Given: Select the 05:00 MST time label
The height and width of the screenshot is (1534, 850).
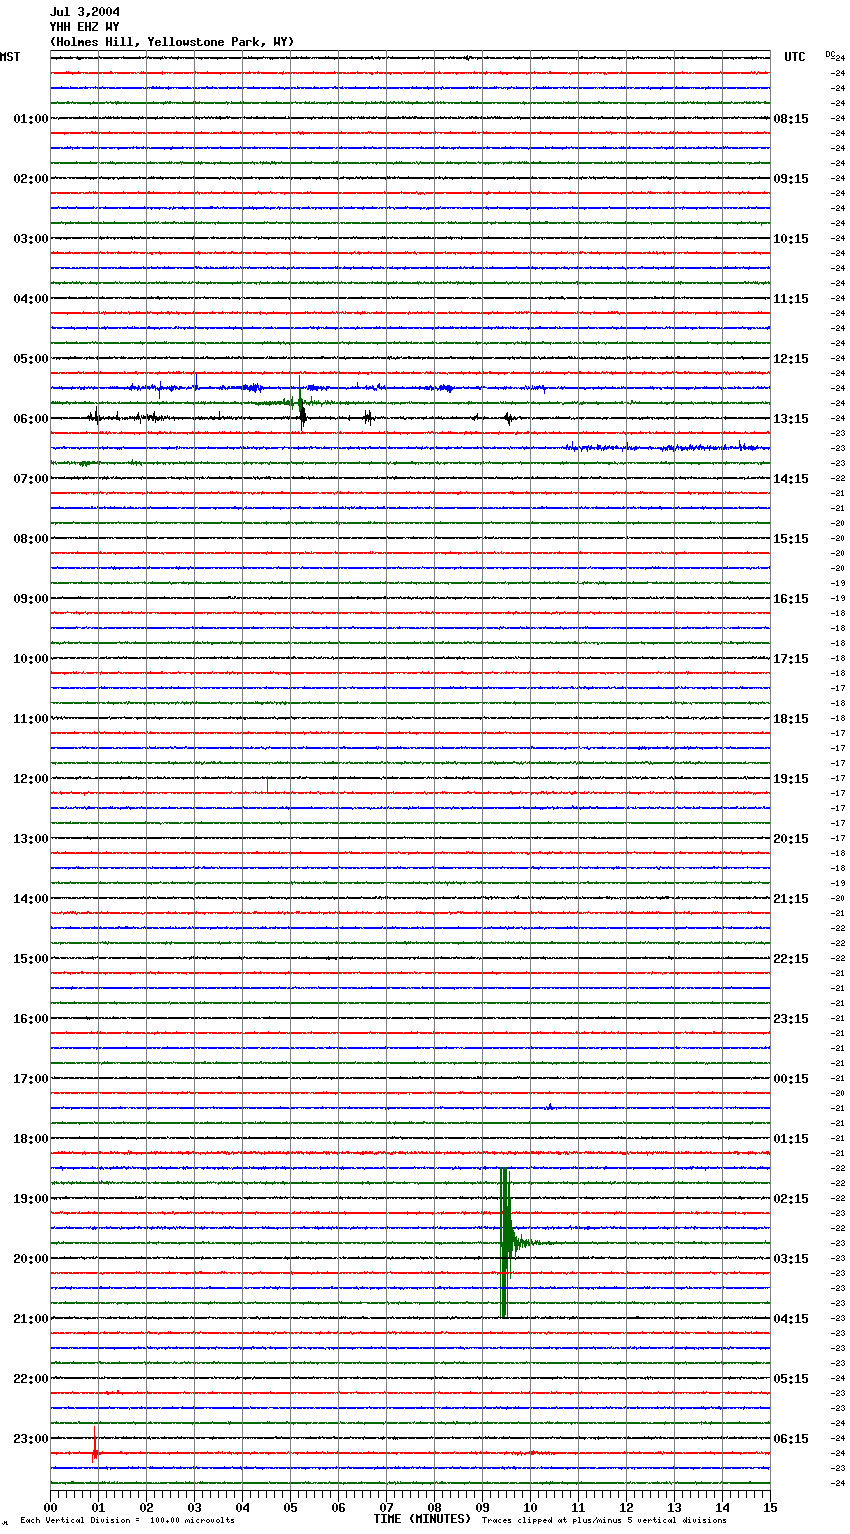Looking at the screenshot, I should 31,359.
